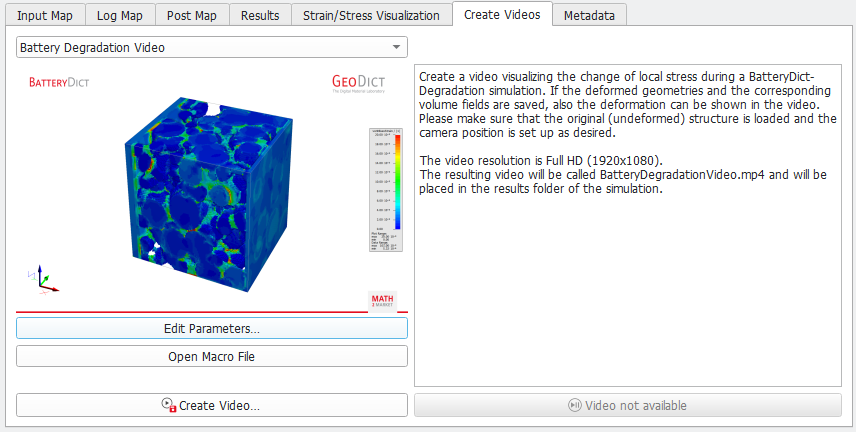Click the battery cube preview thumbnail
Viewport: 856px width, 432px height.
point(208,192)
